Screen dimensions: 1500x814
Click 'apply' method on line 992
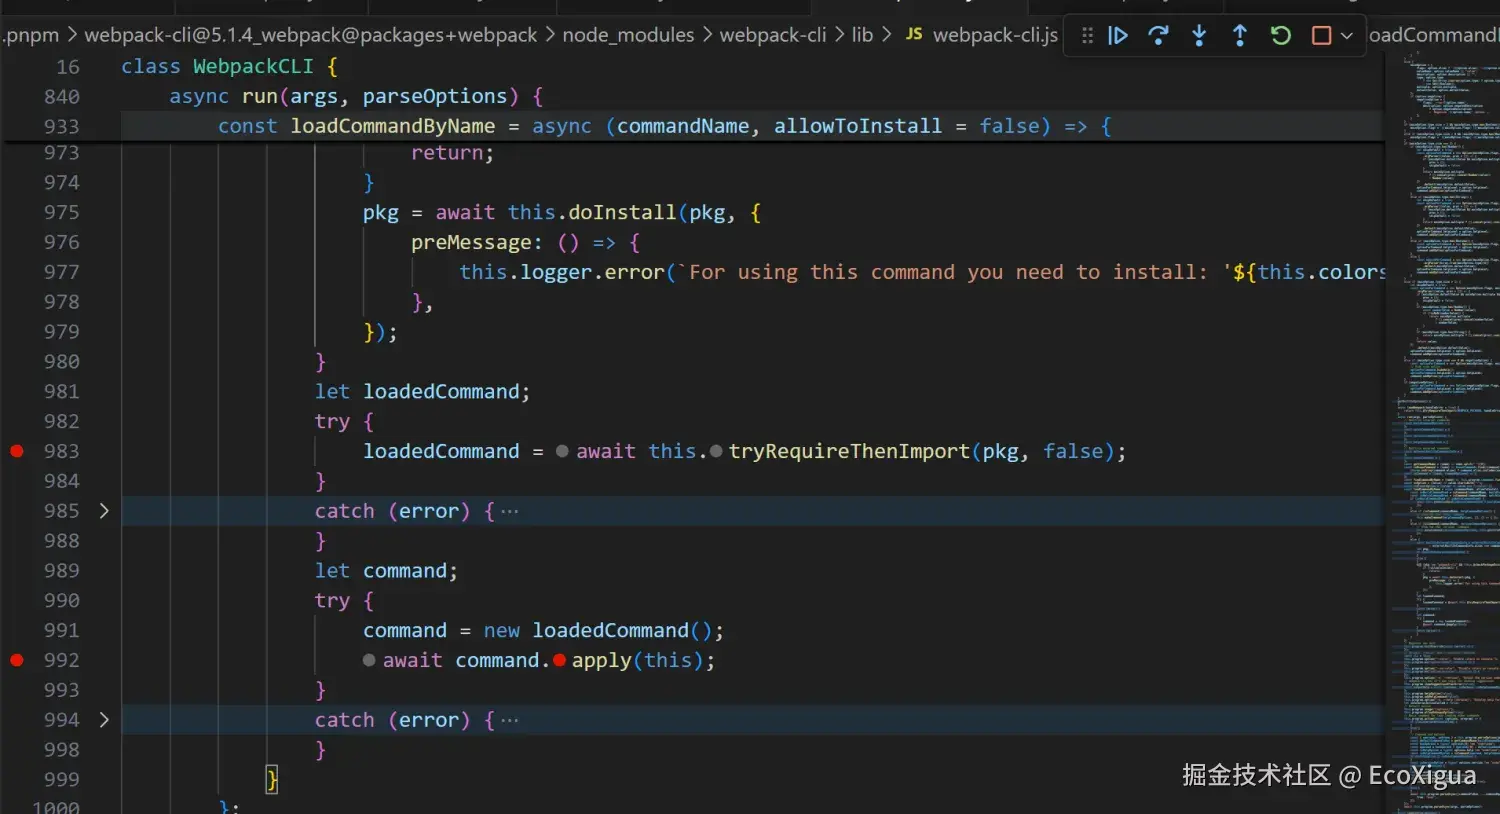(601, 660)
